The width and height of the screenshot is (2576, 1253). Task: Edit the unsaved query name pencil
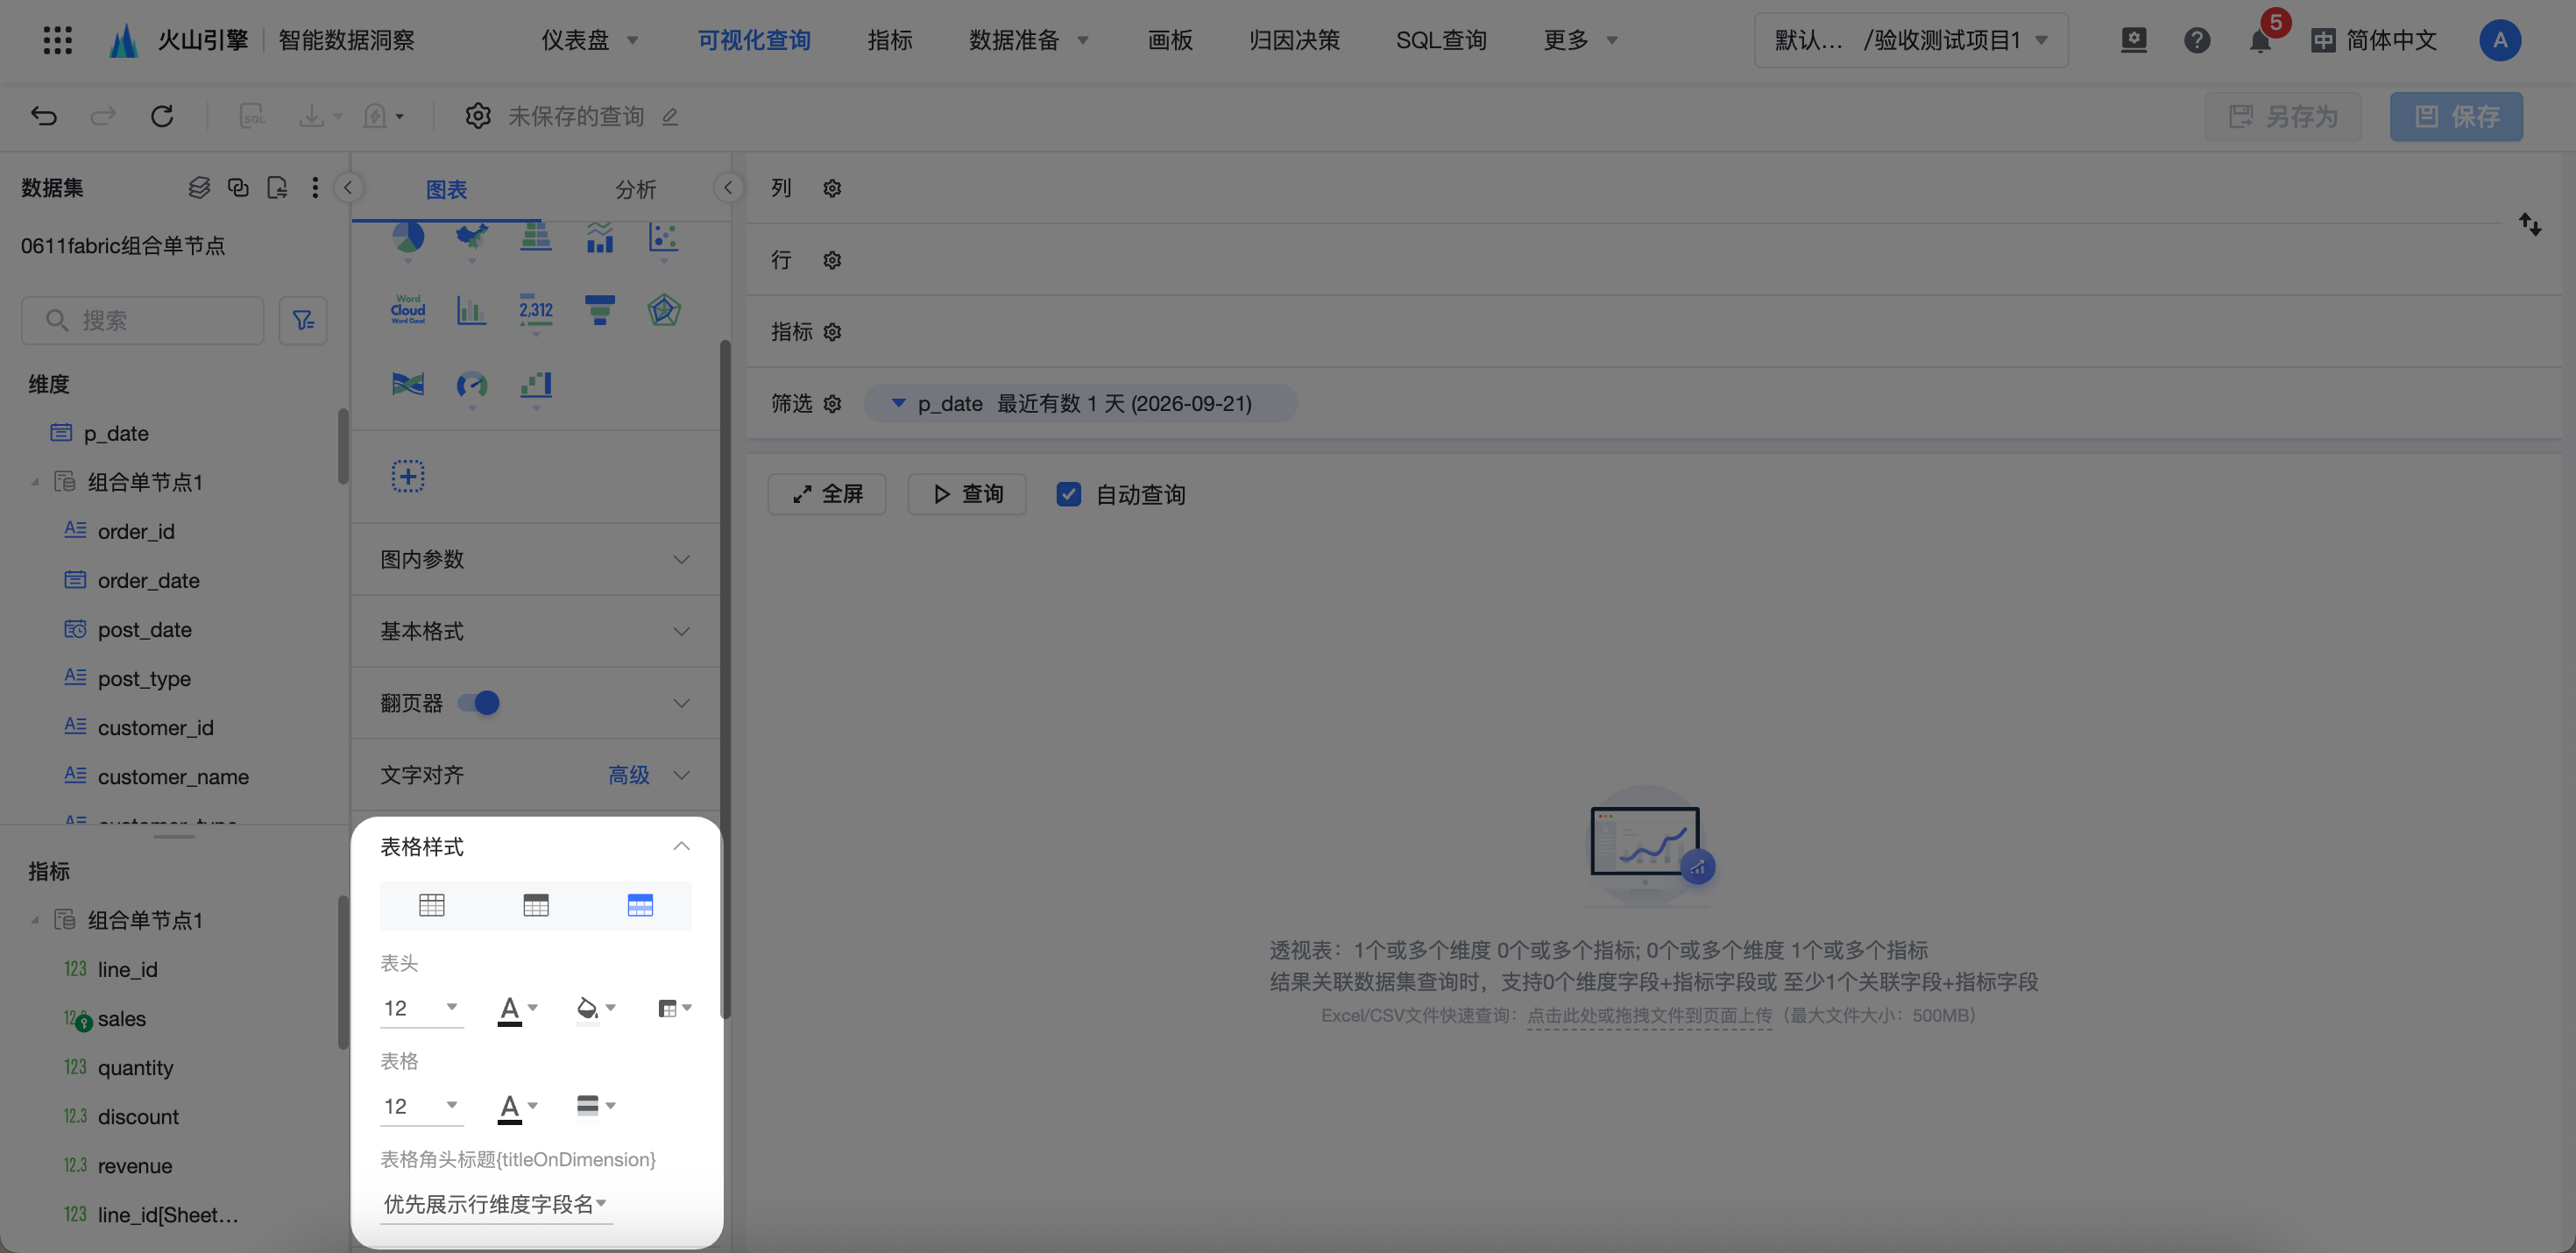point(670,117)
